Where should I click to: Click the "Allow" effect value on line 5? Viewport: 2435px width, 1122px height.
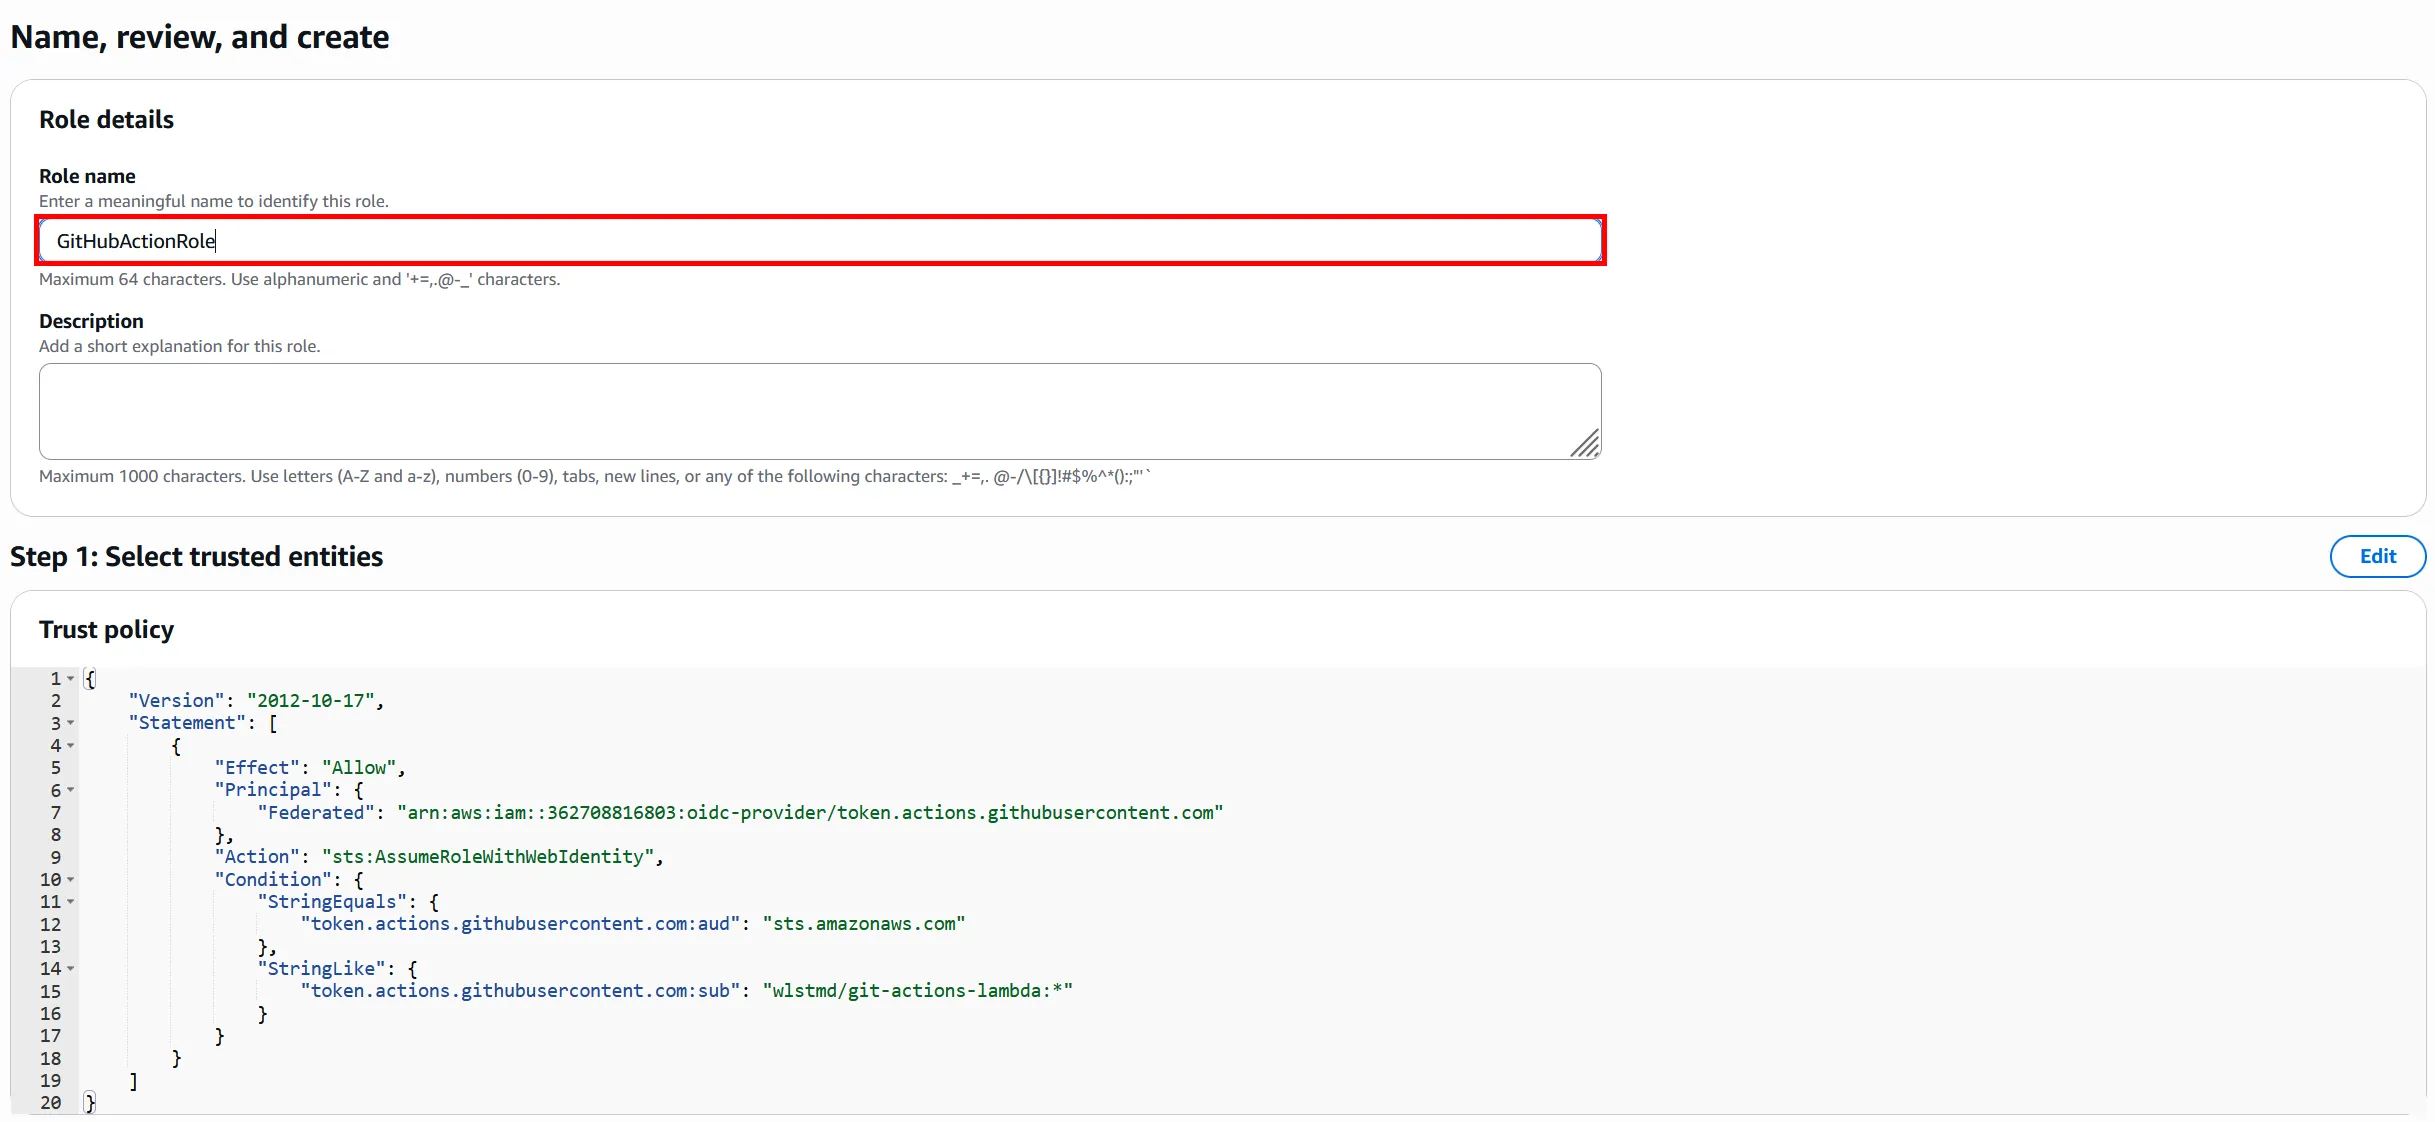click(359, 768)
